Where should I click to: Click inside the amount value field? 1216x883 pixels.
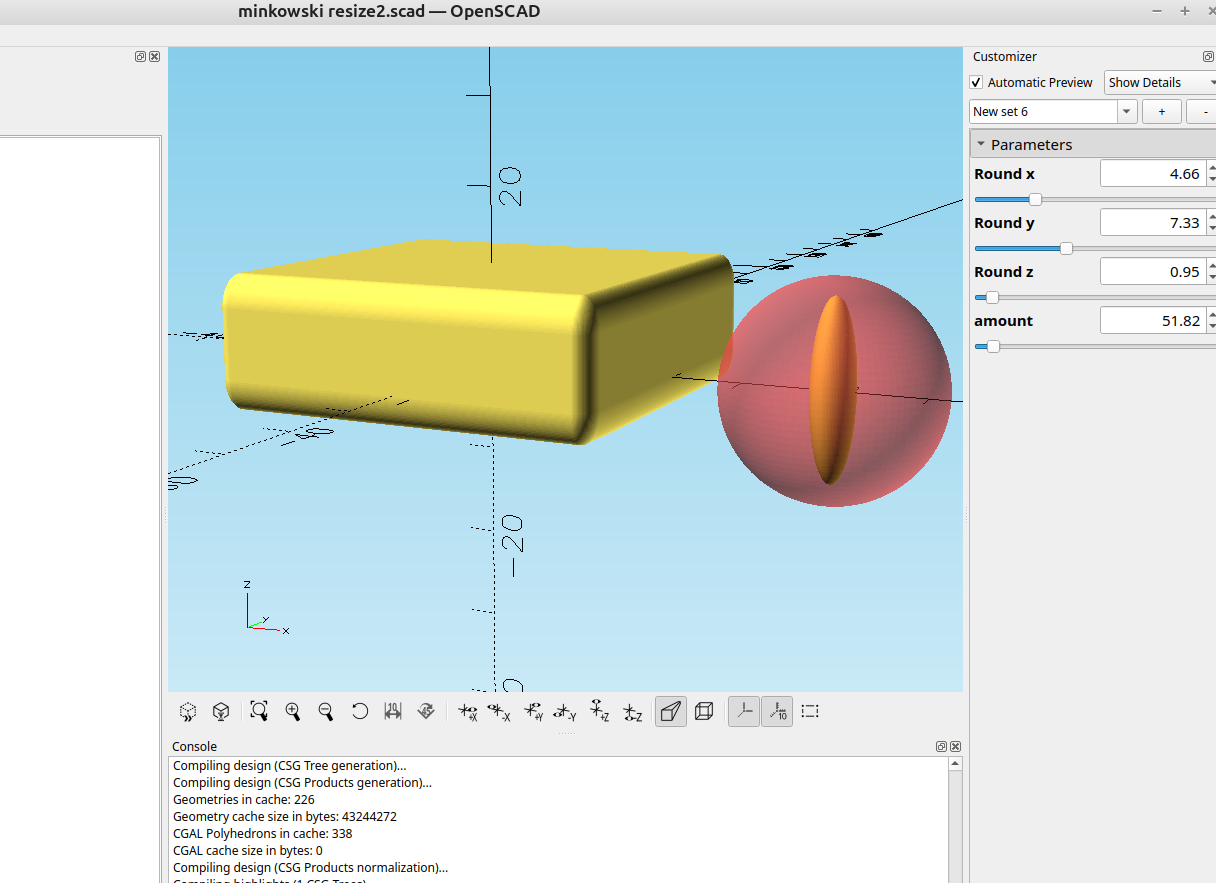1150,320
